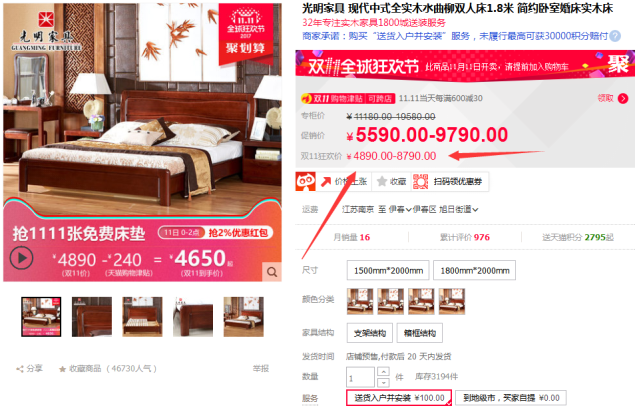The height and width of the screenshot is (410, 643).
Task: Choose 箱框结构 furniture structure
Action: pos(420,333)
